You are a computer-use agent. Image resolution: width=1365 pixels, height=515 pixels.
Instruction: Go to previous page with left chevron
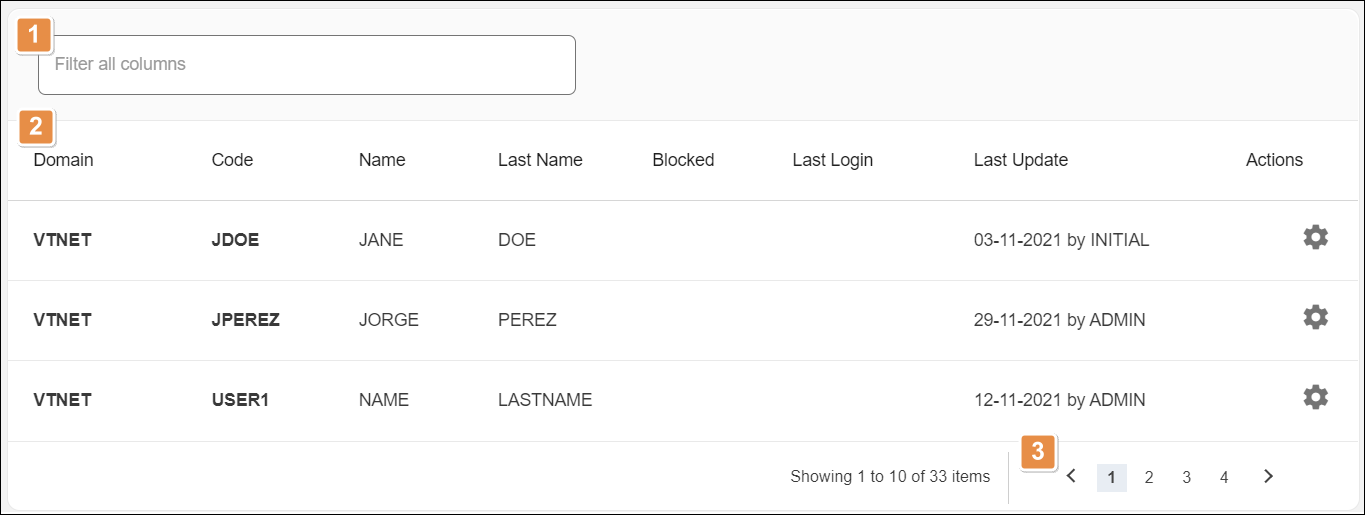pos(1071,477)
